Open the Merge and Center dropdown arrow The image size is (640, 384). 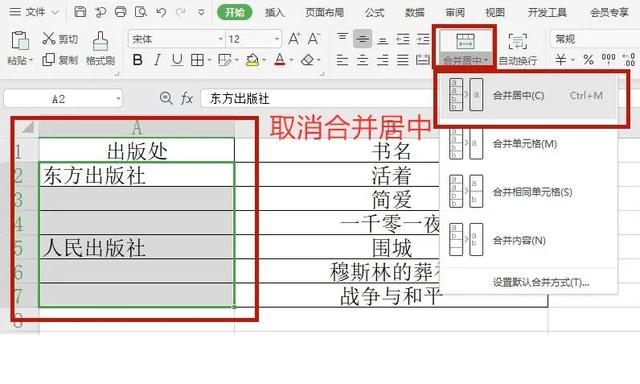point(486,61)
